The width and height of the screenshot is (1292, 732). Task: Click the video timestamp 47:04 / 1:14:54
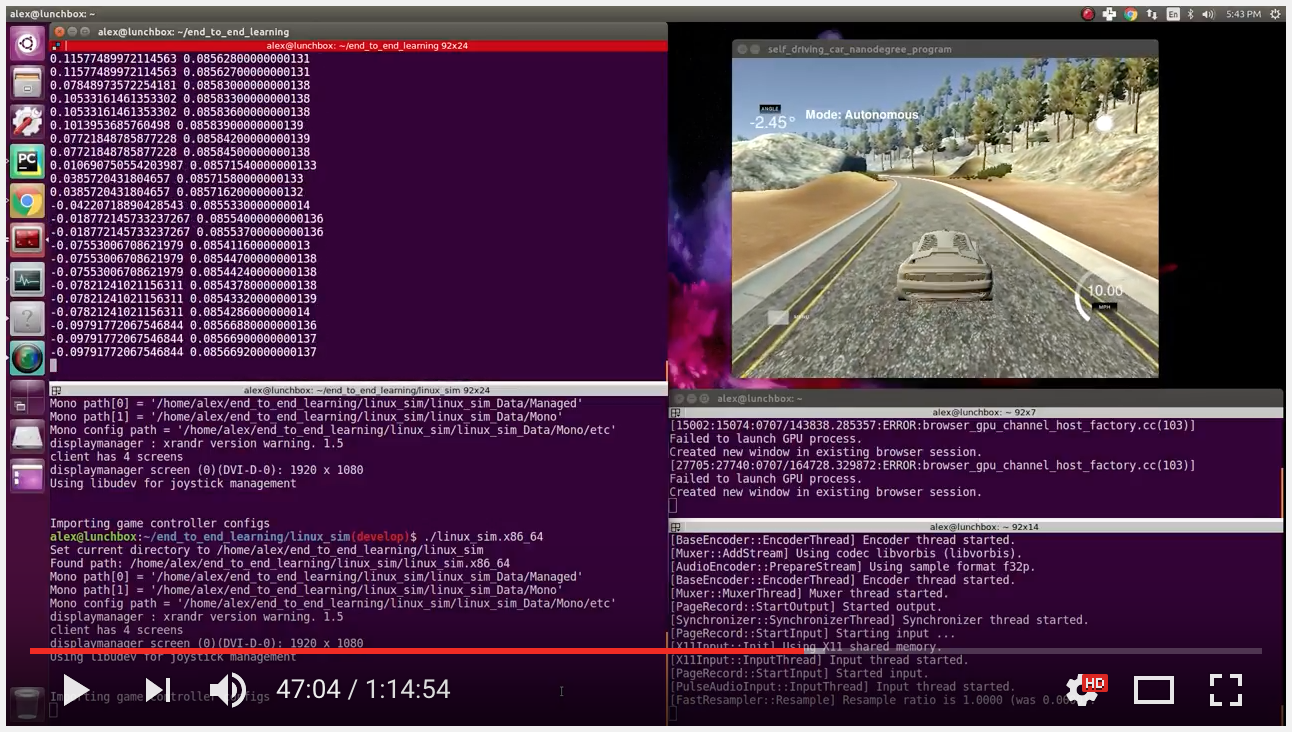[363, 689]
